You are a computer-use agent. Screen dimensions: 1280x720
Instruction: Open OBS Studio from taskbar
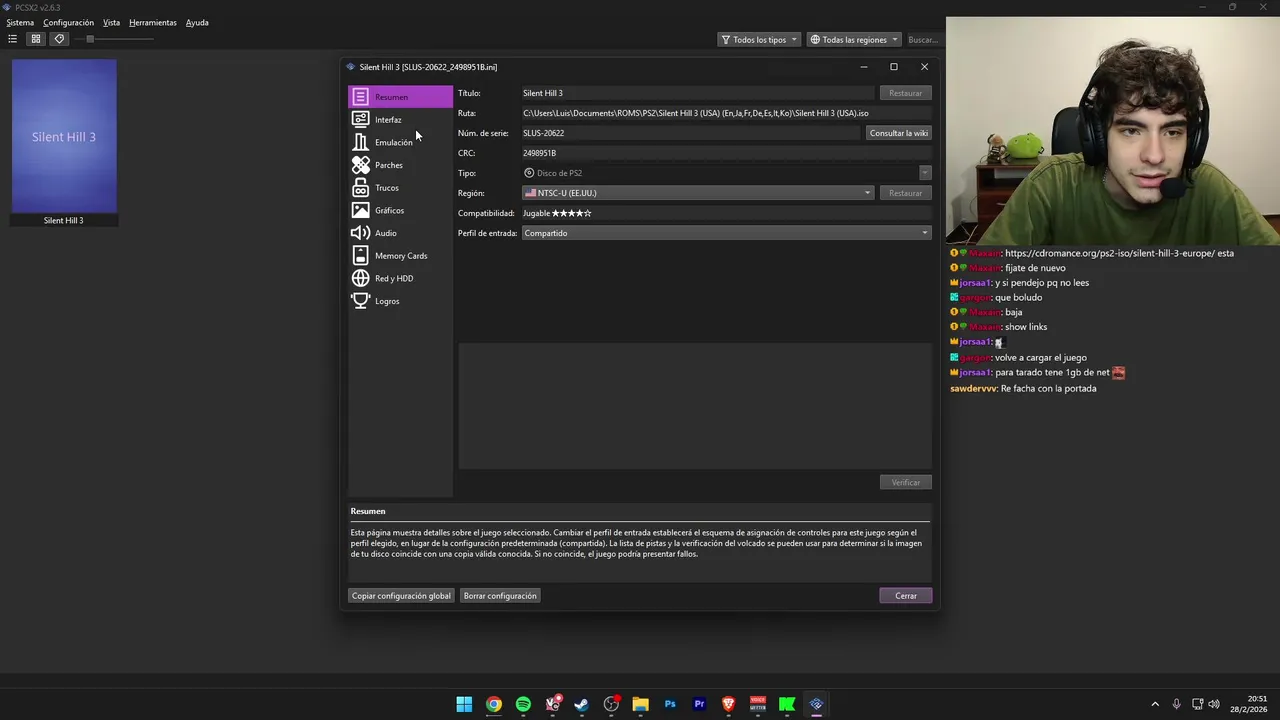coord(611,704)
